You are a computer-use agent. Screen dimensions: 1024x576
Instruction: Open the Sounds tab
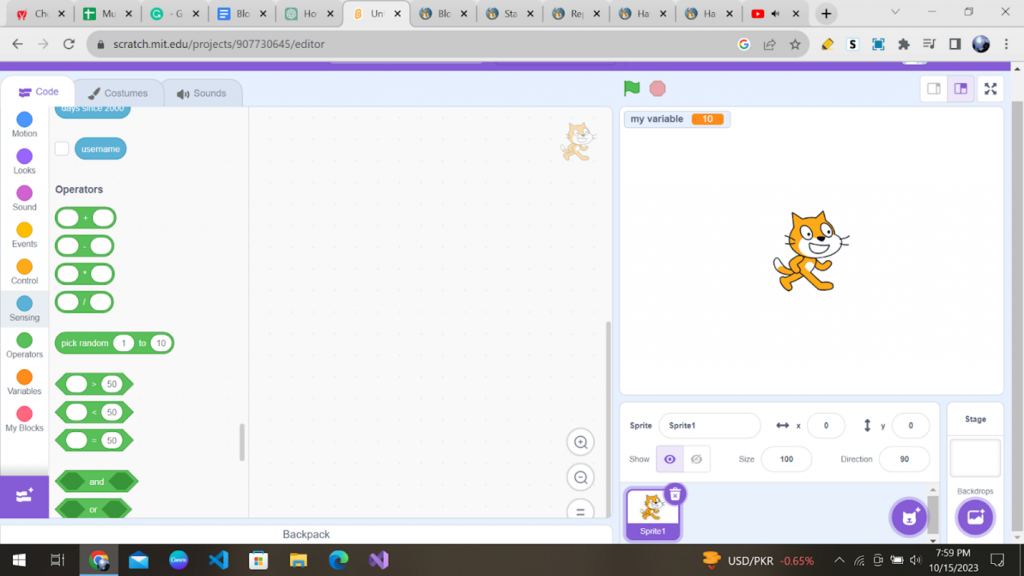pos(202,92)
